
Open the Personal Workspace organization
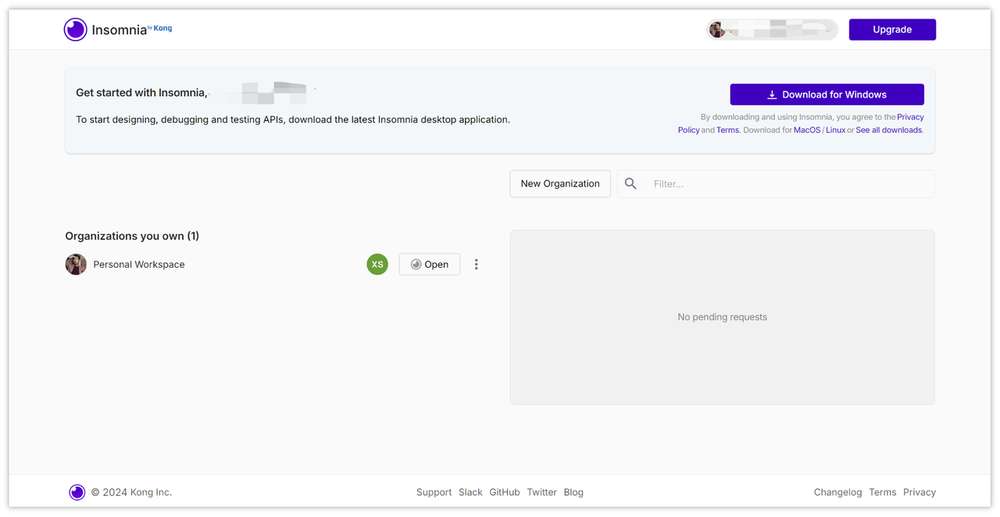tap(429, 264)
